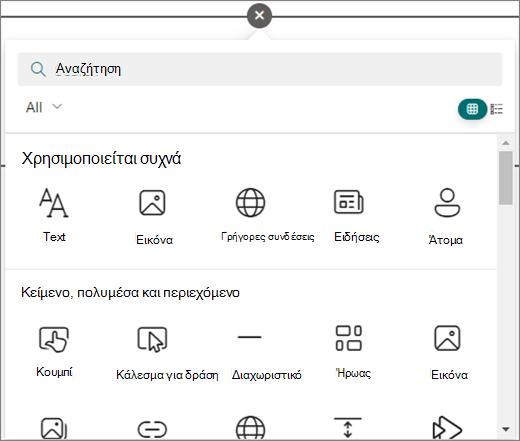This screenshot has height=441, width=520.
Task: Click the Χρησιμοποιείται συχνά heading
Action: 101,158
